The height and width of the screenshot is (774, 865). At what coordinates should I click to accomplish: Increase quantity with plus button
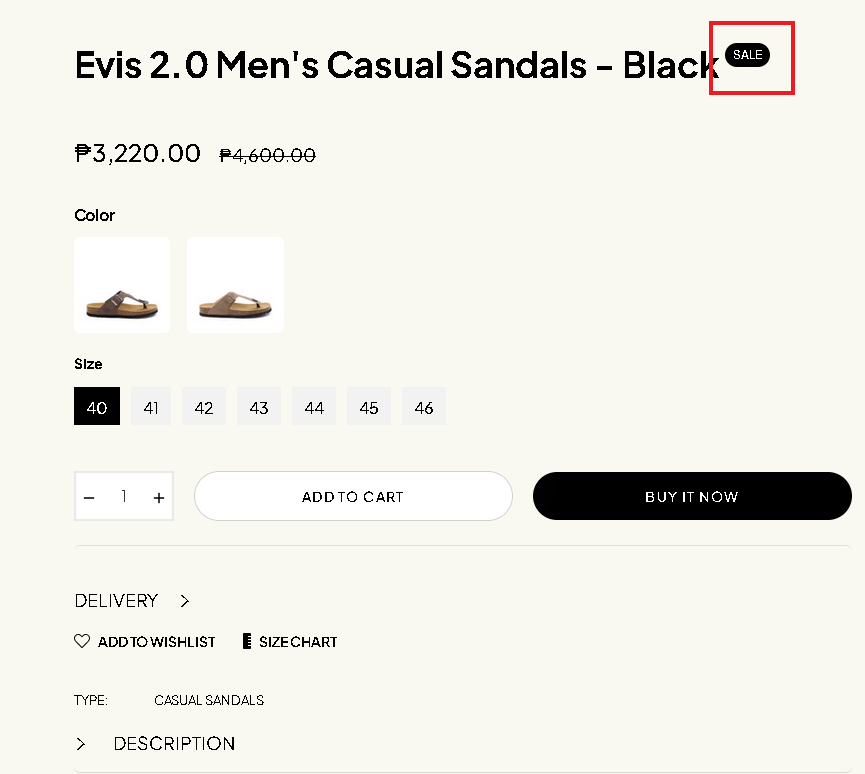click(158, 497)
